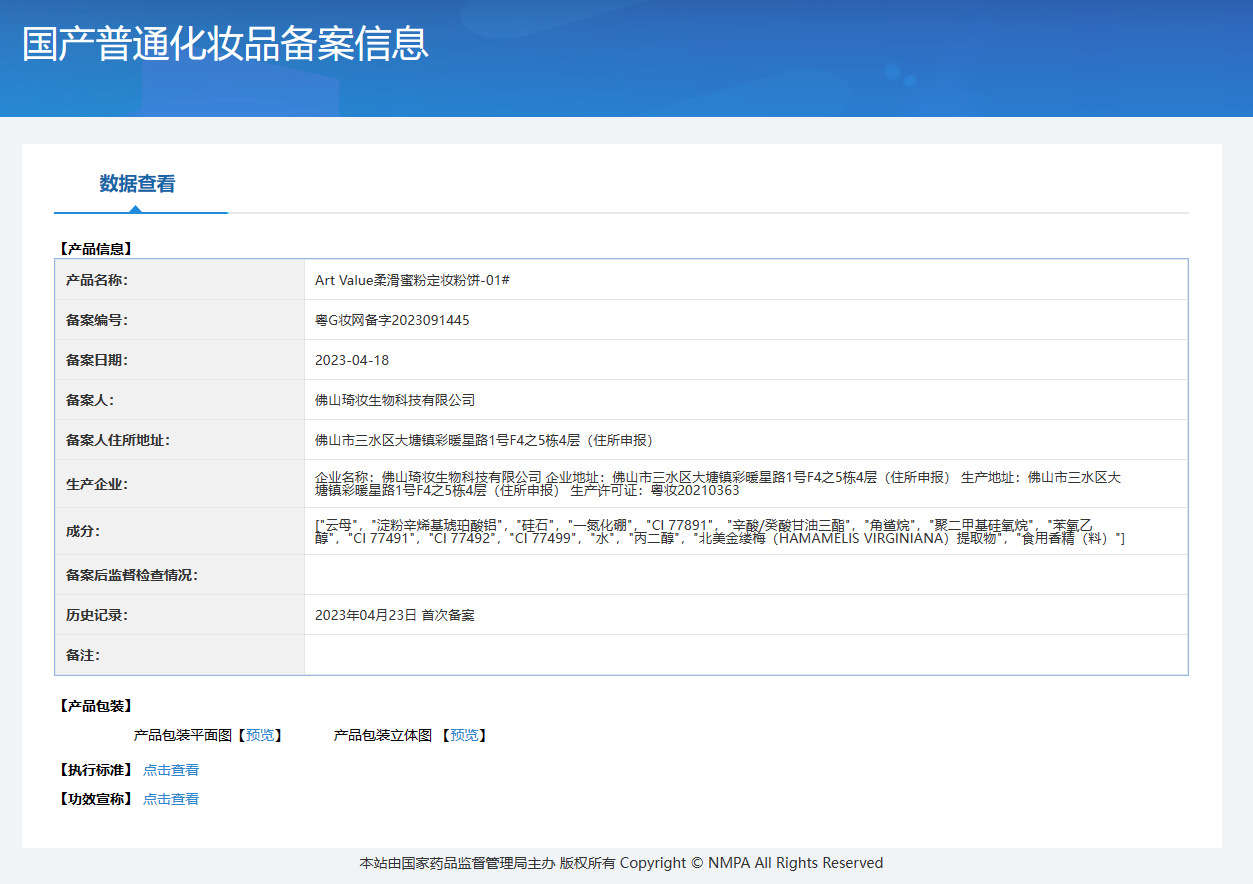Click the 【产品信息】 section heading
Viewport: 1253px width, 884px height.
(x=95, y=249)
